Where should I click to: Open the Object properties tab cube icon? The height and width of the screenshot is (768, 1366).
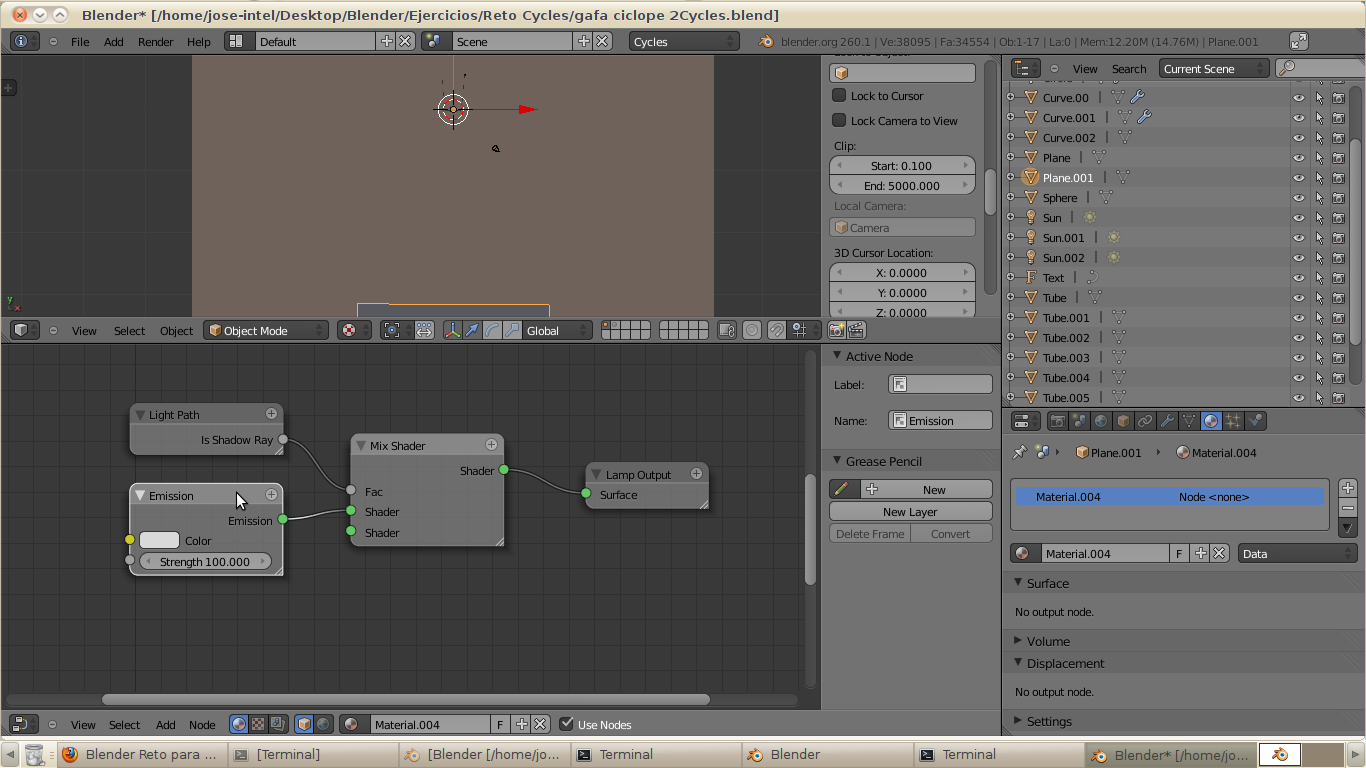point(1123,421)
